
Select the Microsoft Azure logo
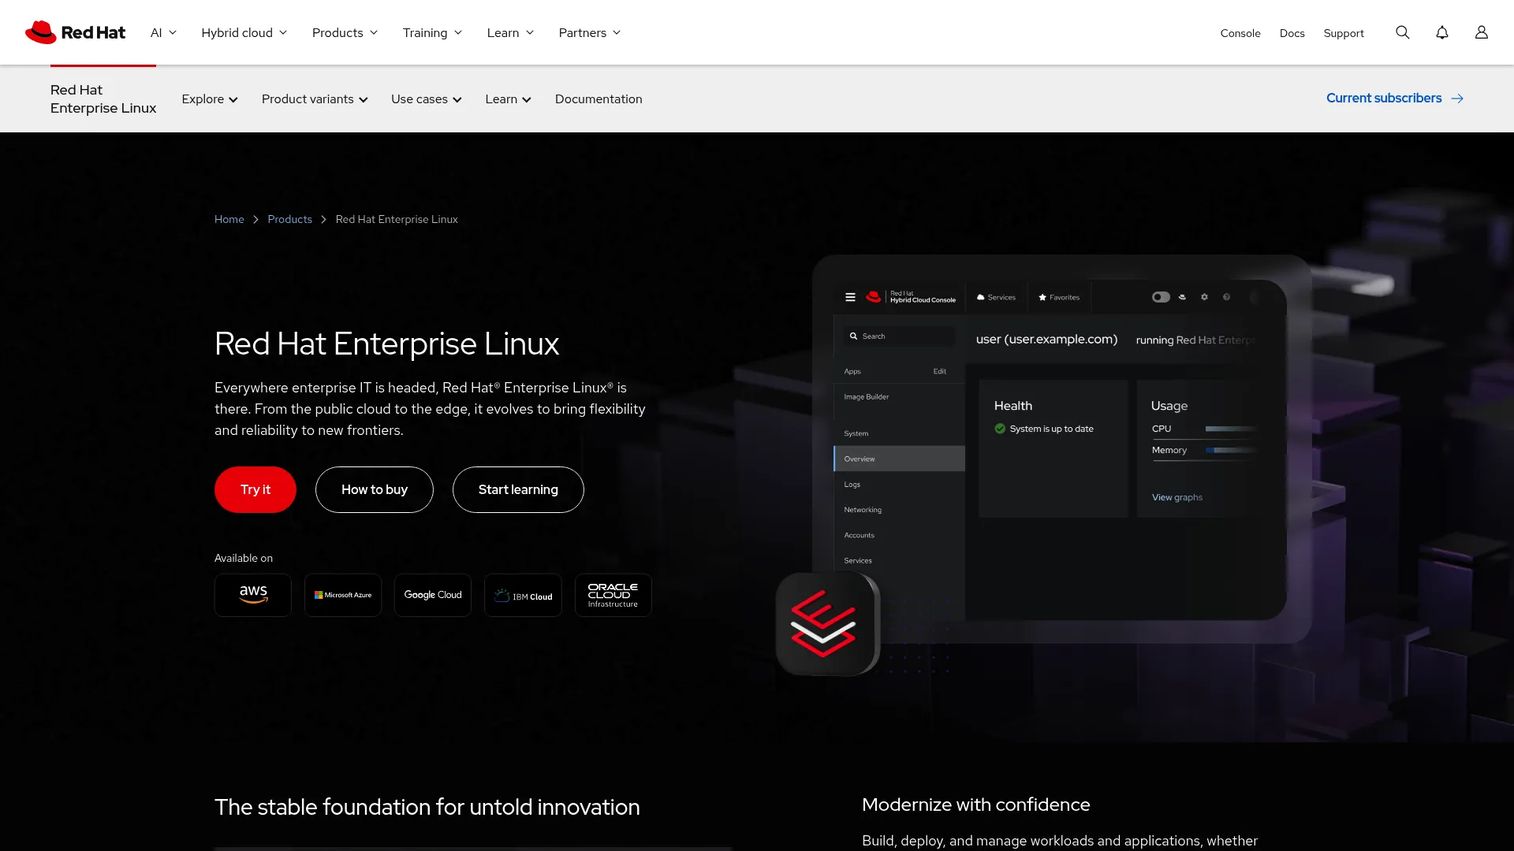(x=343, y=595)
